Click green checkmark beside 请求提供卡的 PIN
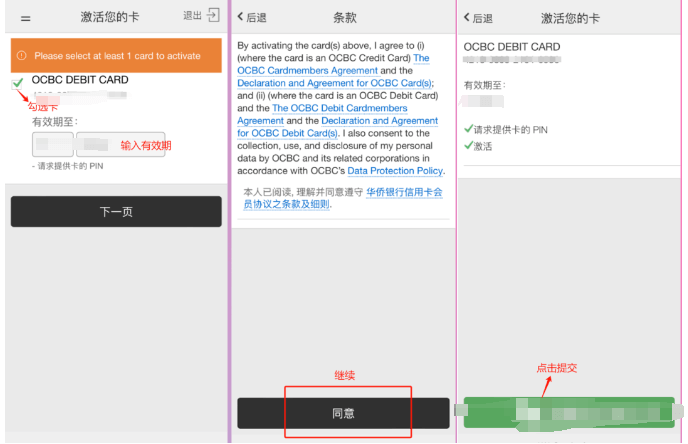 click(469, 130)
